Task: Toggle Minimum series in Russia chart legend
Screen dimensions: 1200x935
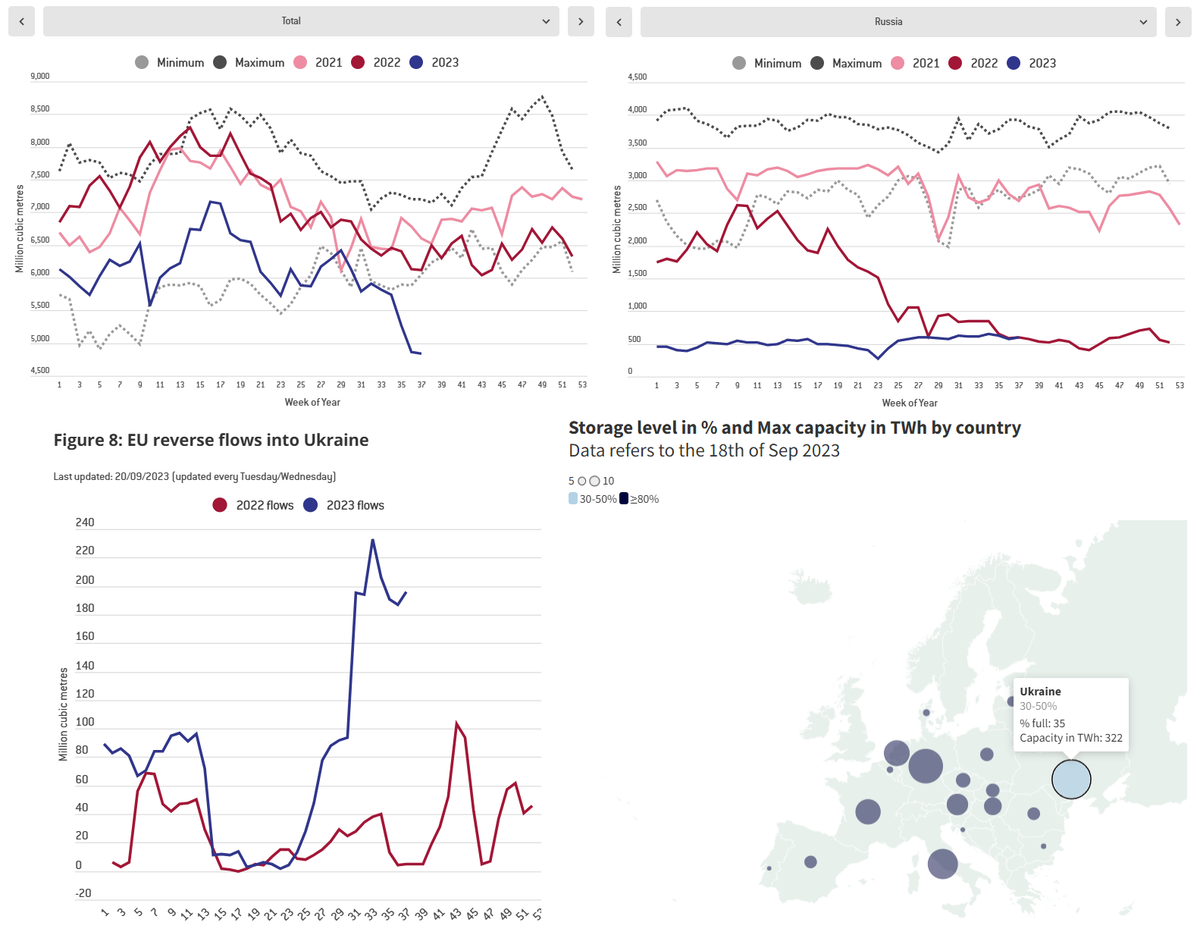Action: coord(766,63)
